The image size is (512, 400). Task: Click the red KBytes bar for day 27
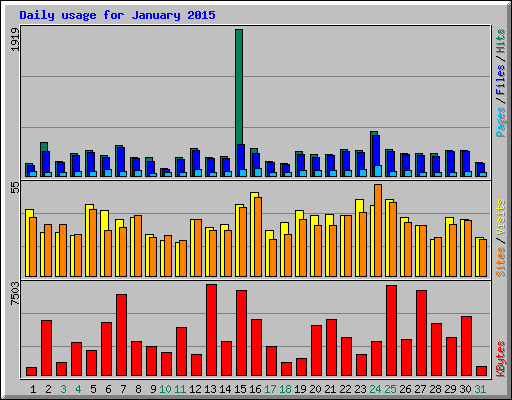click(421, 333)
